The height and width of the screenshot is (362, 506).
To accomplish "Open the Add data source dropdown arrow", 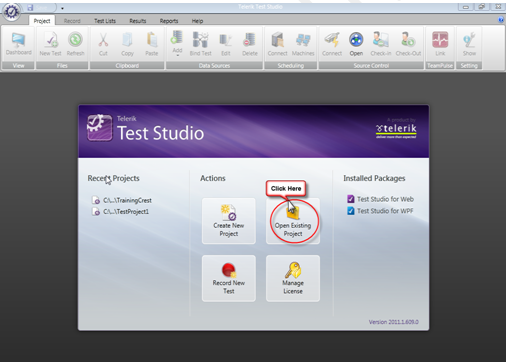I will [177, 55].
